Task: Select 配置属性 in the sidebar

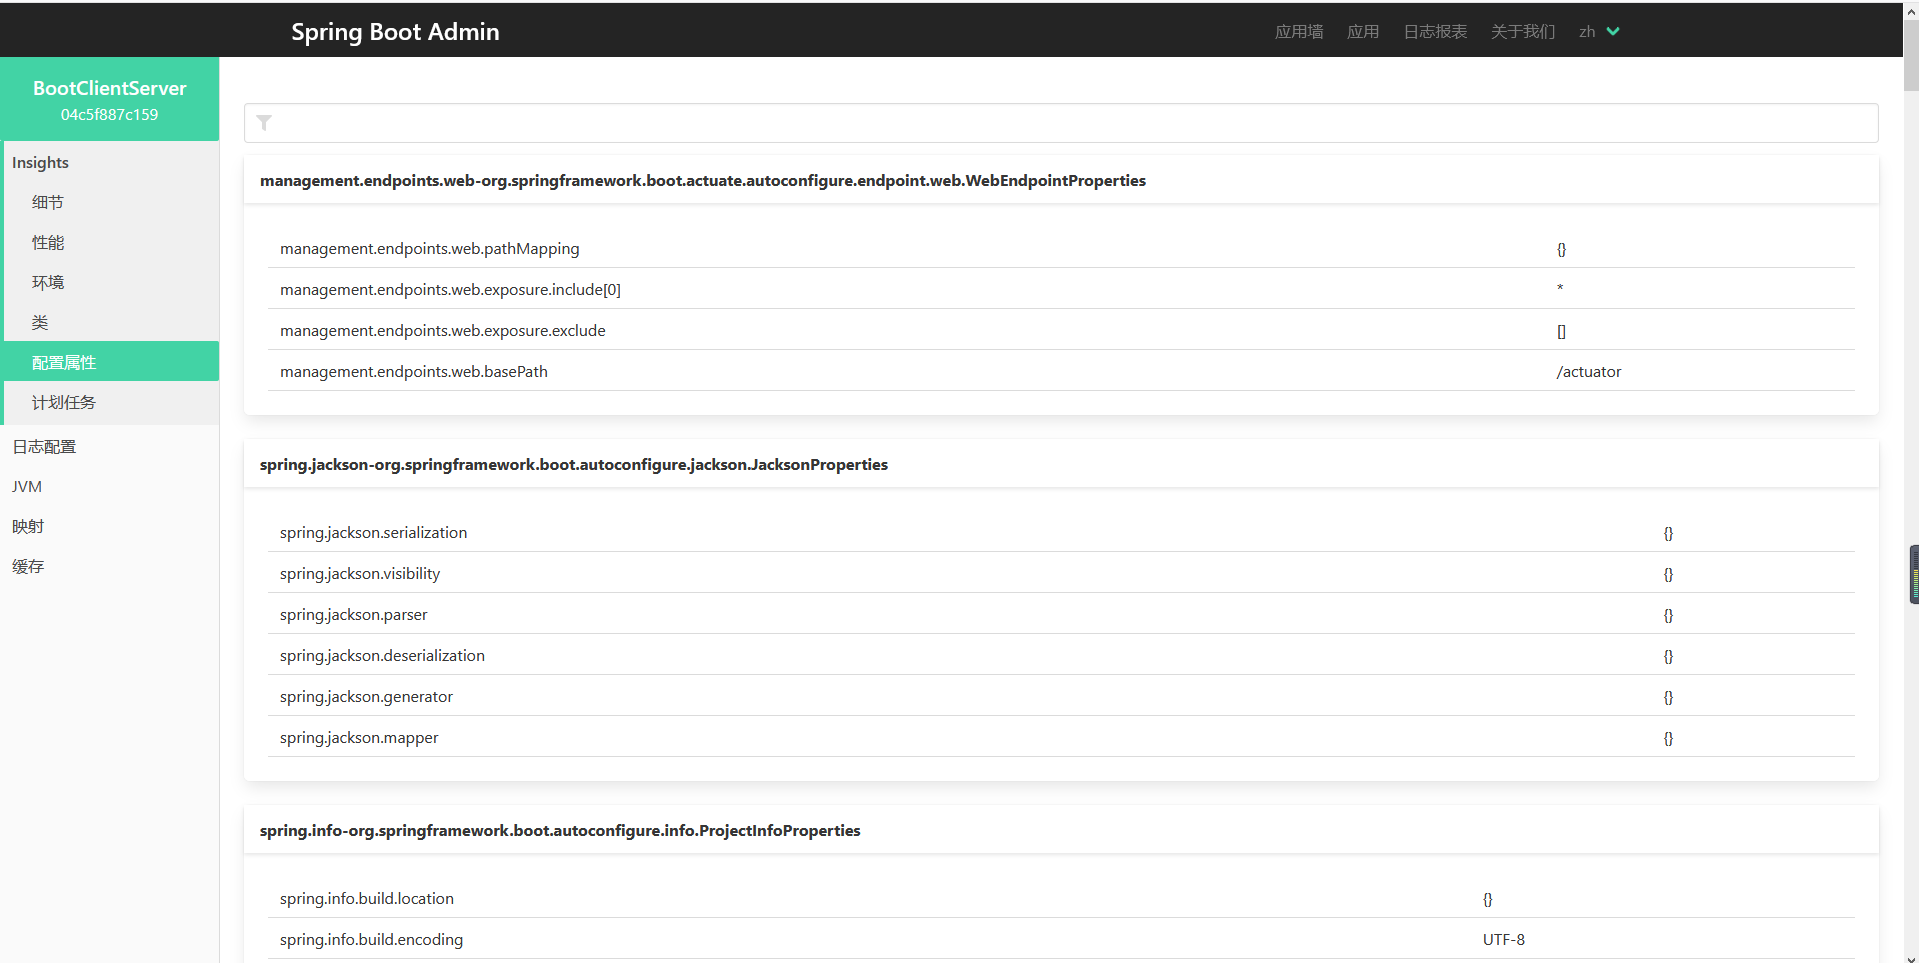Action: click(64, 362)
